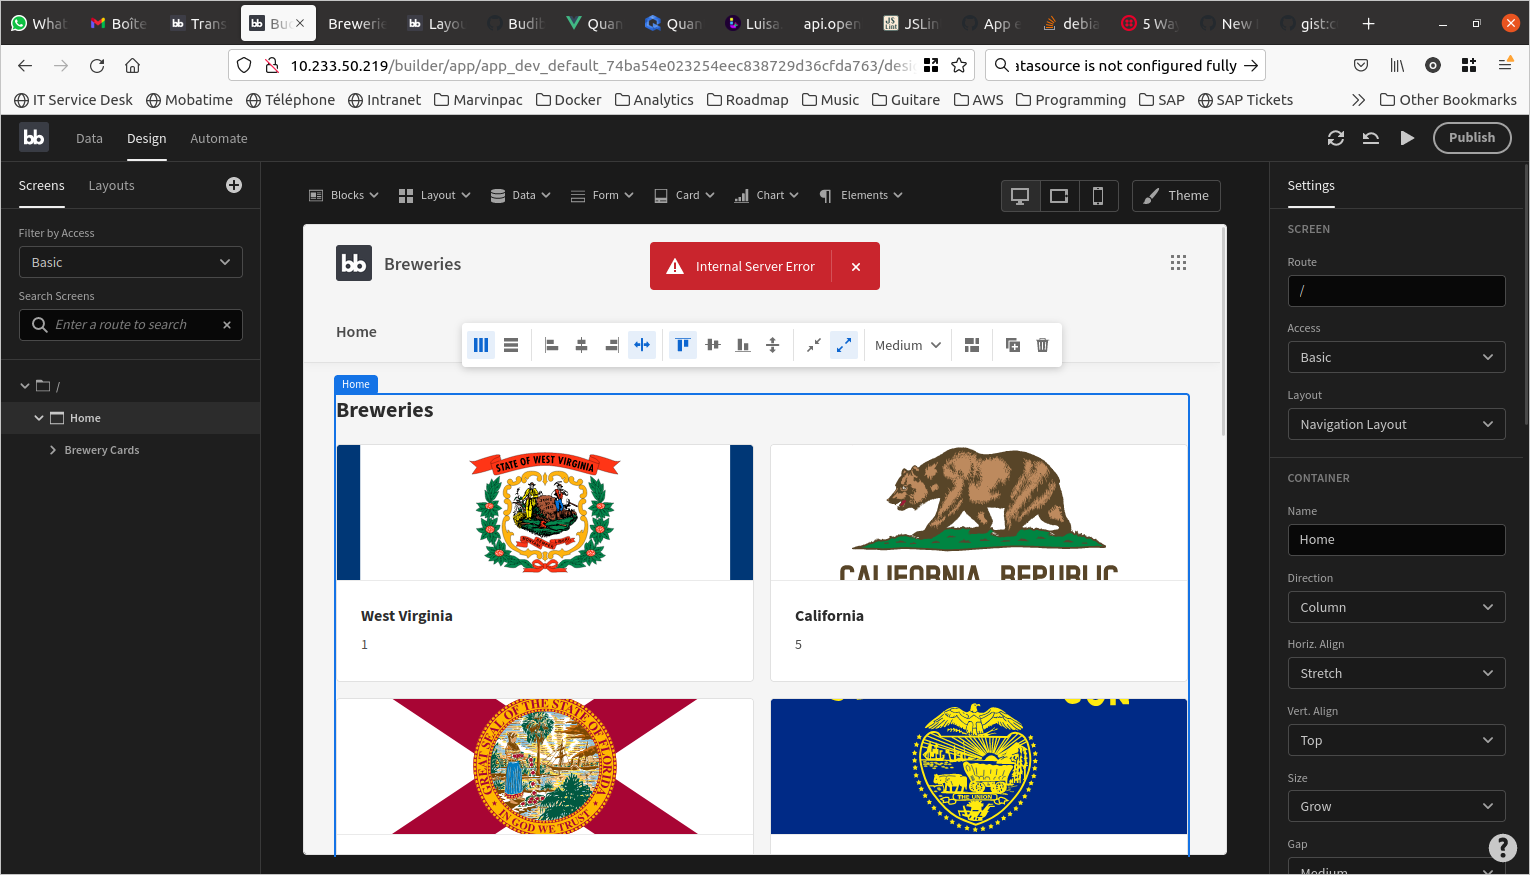The image size is (1530, 875).
Task: Open the Blocks component dropdown
Action: tap(344, 196)
